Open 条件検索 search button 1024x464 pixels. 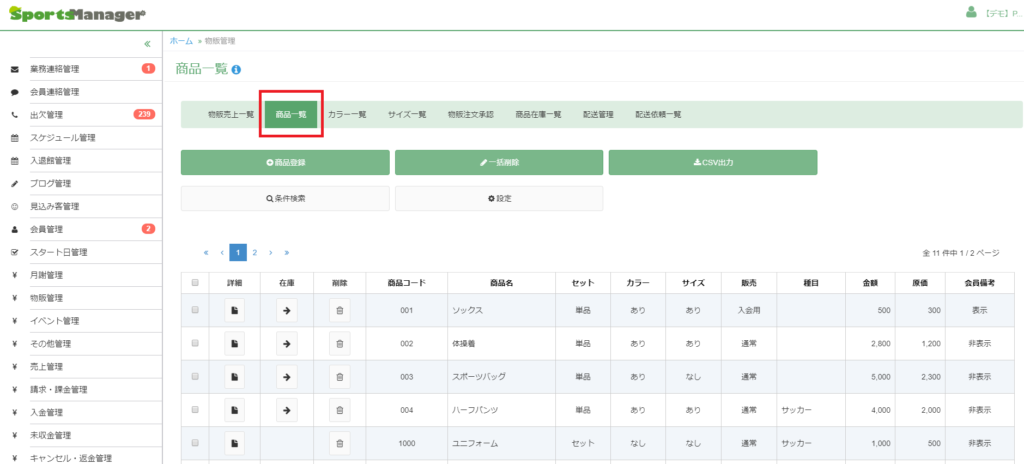(285, 199)
